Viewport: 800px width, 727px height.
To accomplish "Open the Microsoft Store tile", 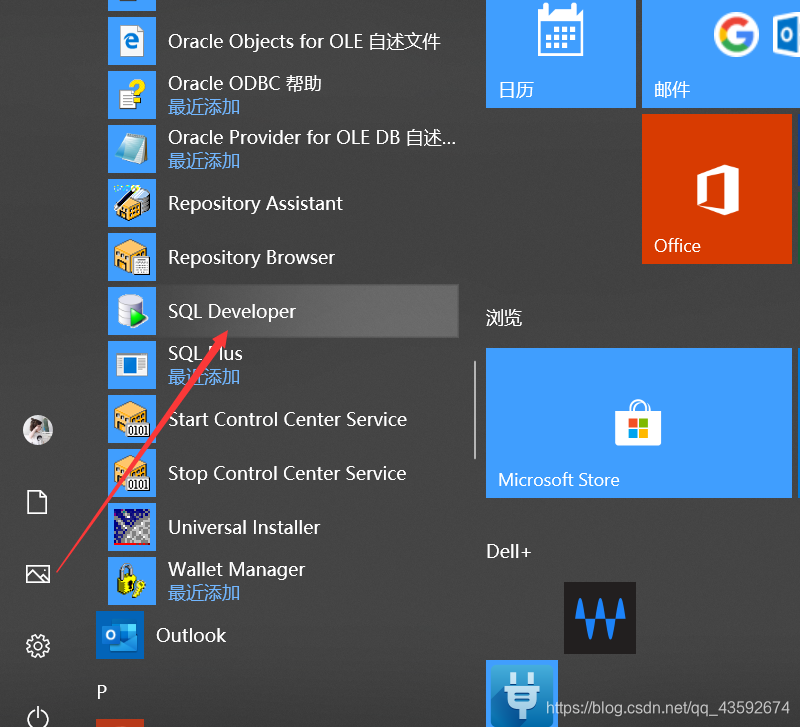I will (639, 423).
